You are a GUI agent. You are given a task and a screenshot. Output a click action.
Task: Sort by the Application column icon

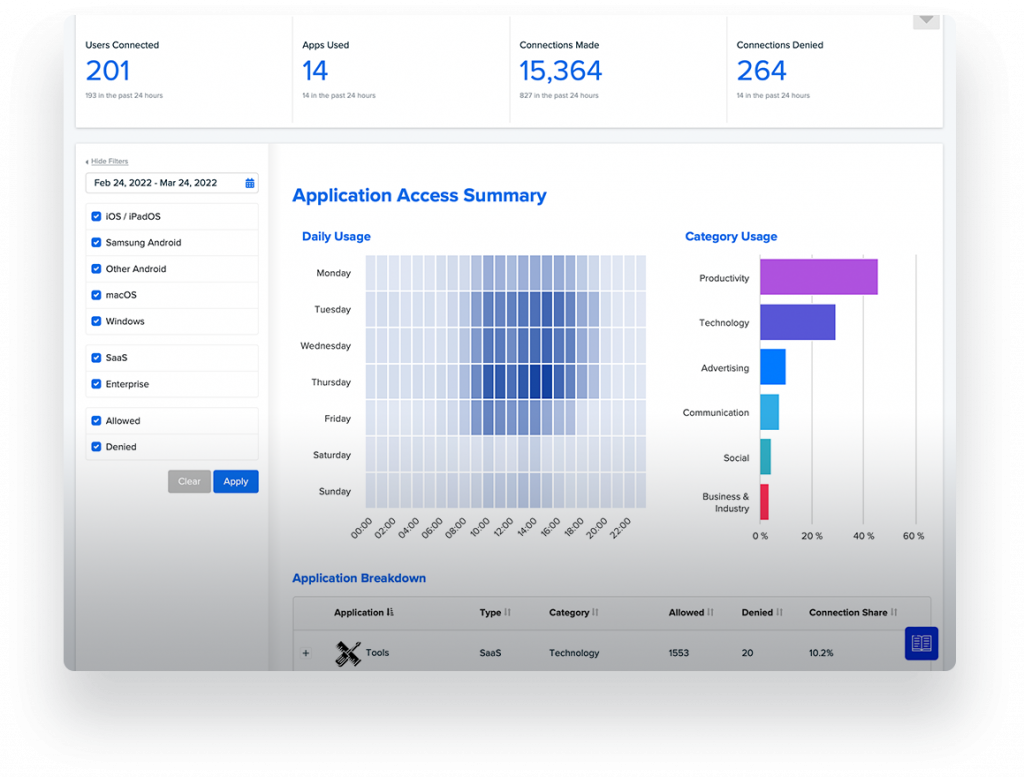(x=390, y=612)
